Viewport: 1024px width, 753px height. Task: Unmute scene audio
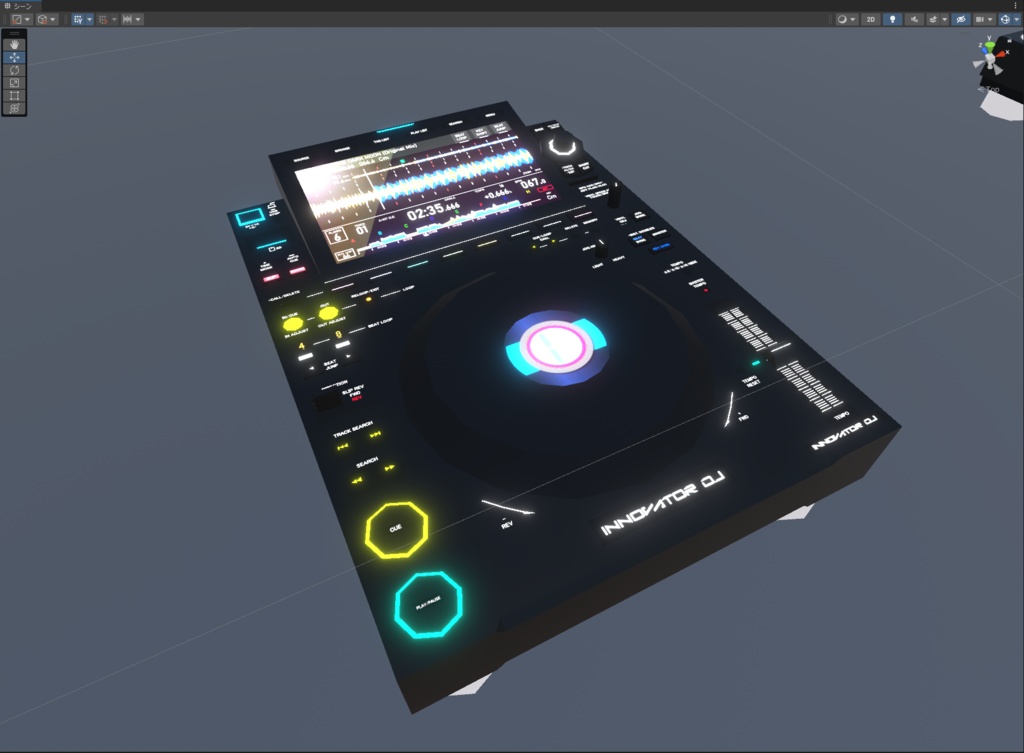coord(914,19)
